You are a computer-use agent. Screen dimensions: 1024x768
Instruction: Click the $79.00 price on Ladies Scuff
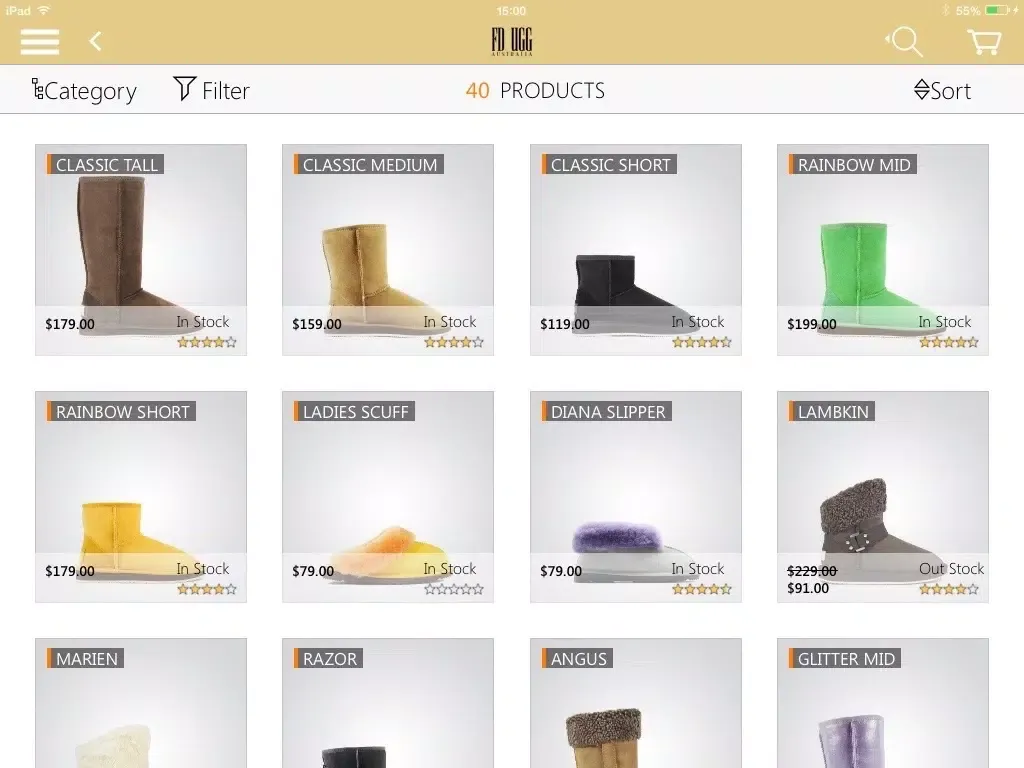(313, 571)
